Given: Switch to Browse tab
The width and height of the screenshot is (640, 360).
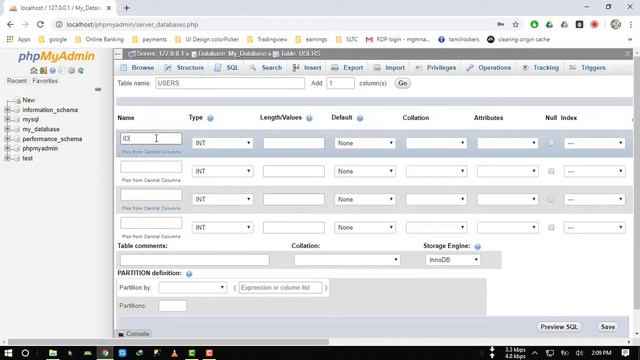Looking at the screenshot, I should (137, 68).
